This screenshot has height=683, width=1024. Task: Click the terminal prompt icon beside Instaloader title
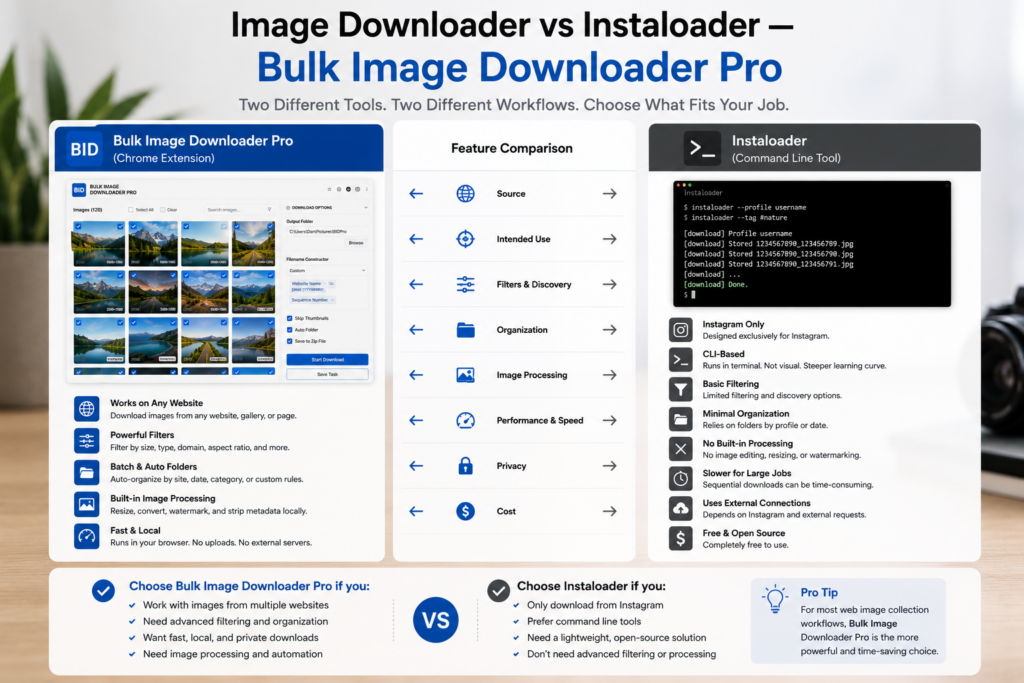(x=703, y=148)
